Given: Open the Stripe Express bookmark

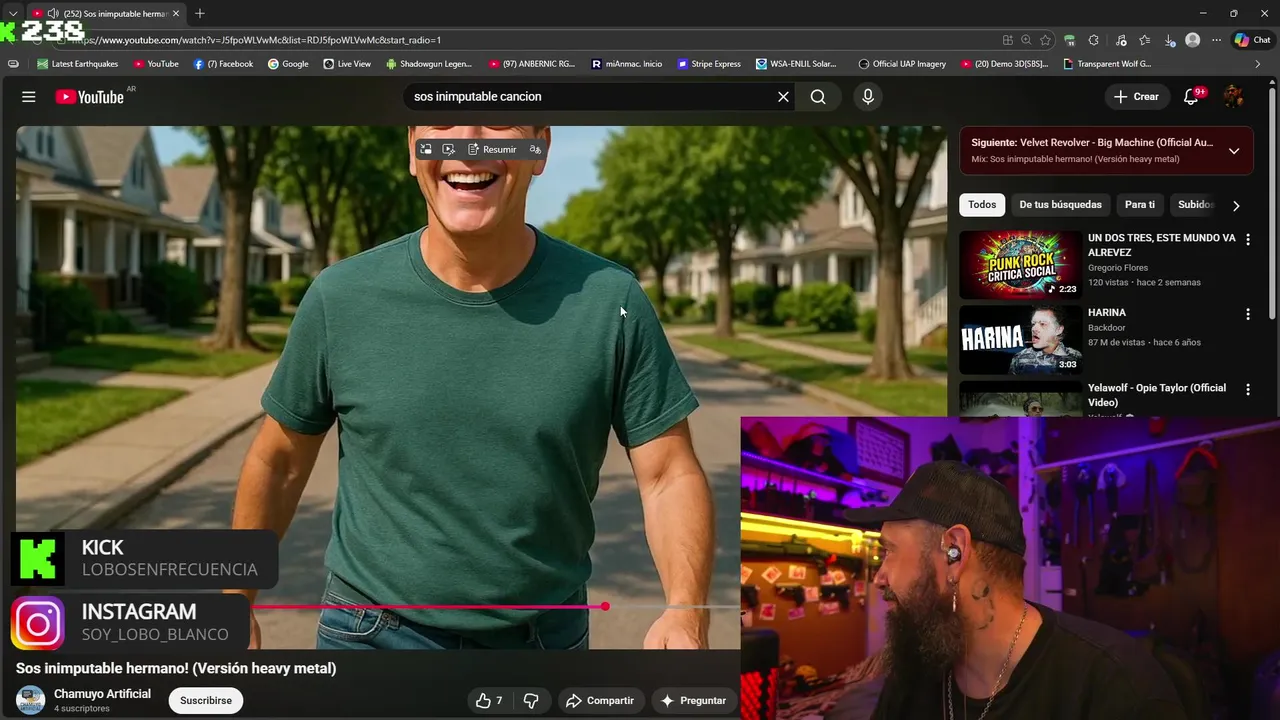Looking at the screenshot, I should pos(709,64).
